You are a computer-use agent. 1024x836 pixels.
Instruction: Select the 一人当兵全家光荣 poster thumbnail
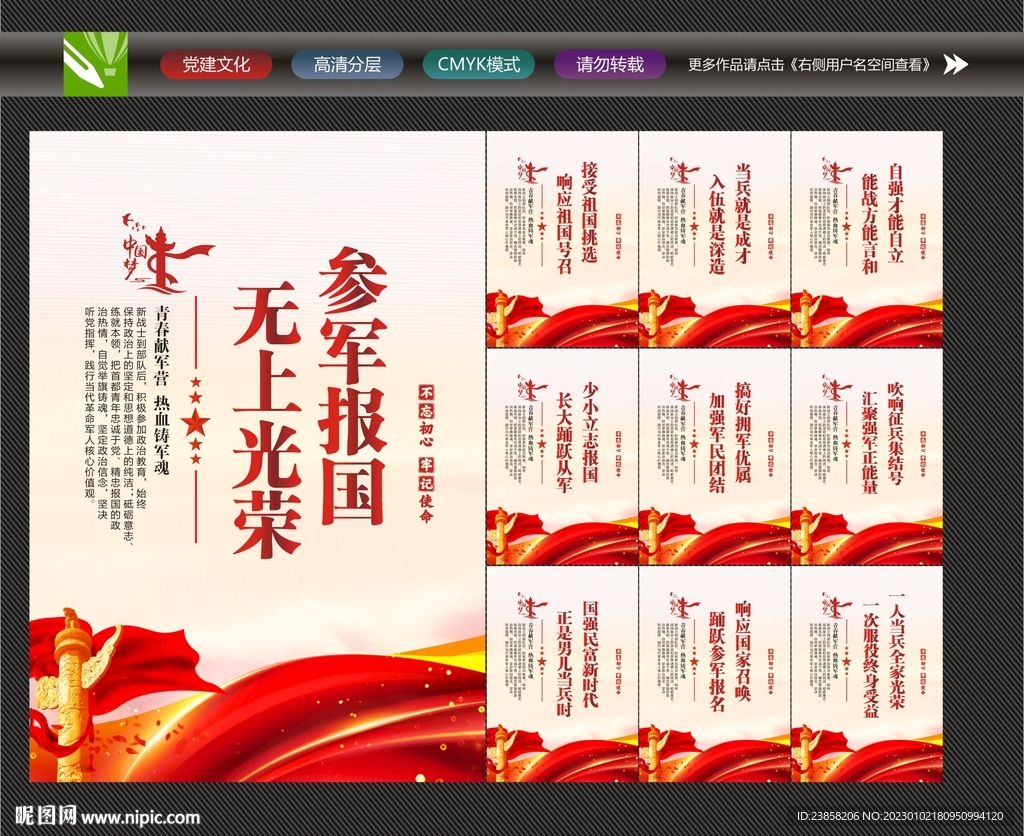point(867,675)
